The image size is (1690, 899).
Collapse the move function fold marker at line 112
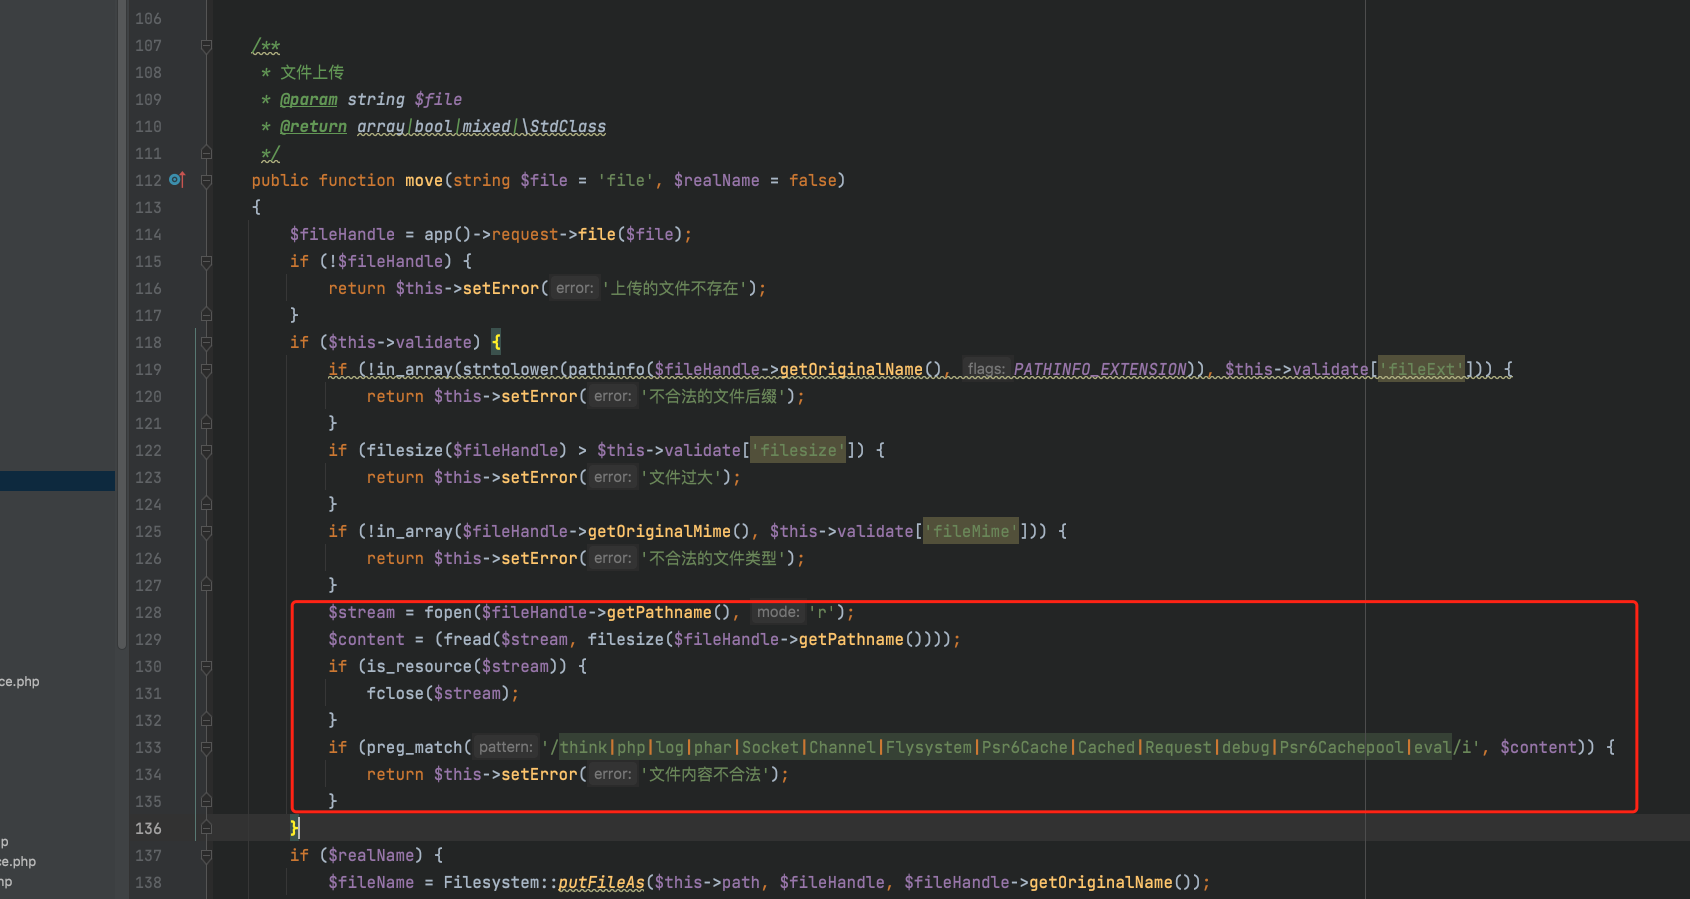click(206, 181)
